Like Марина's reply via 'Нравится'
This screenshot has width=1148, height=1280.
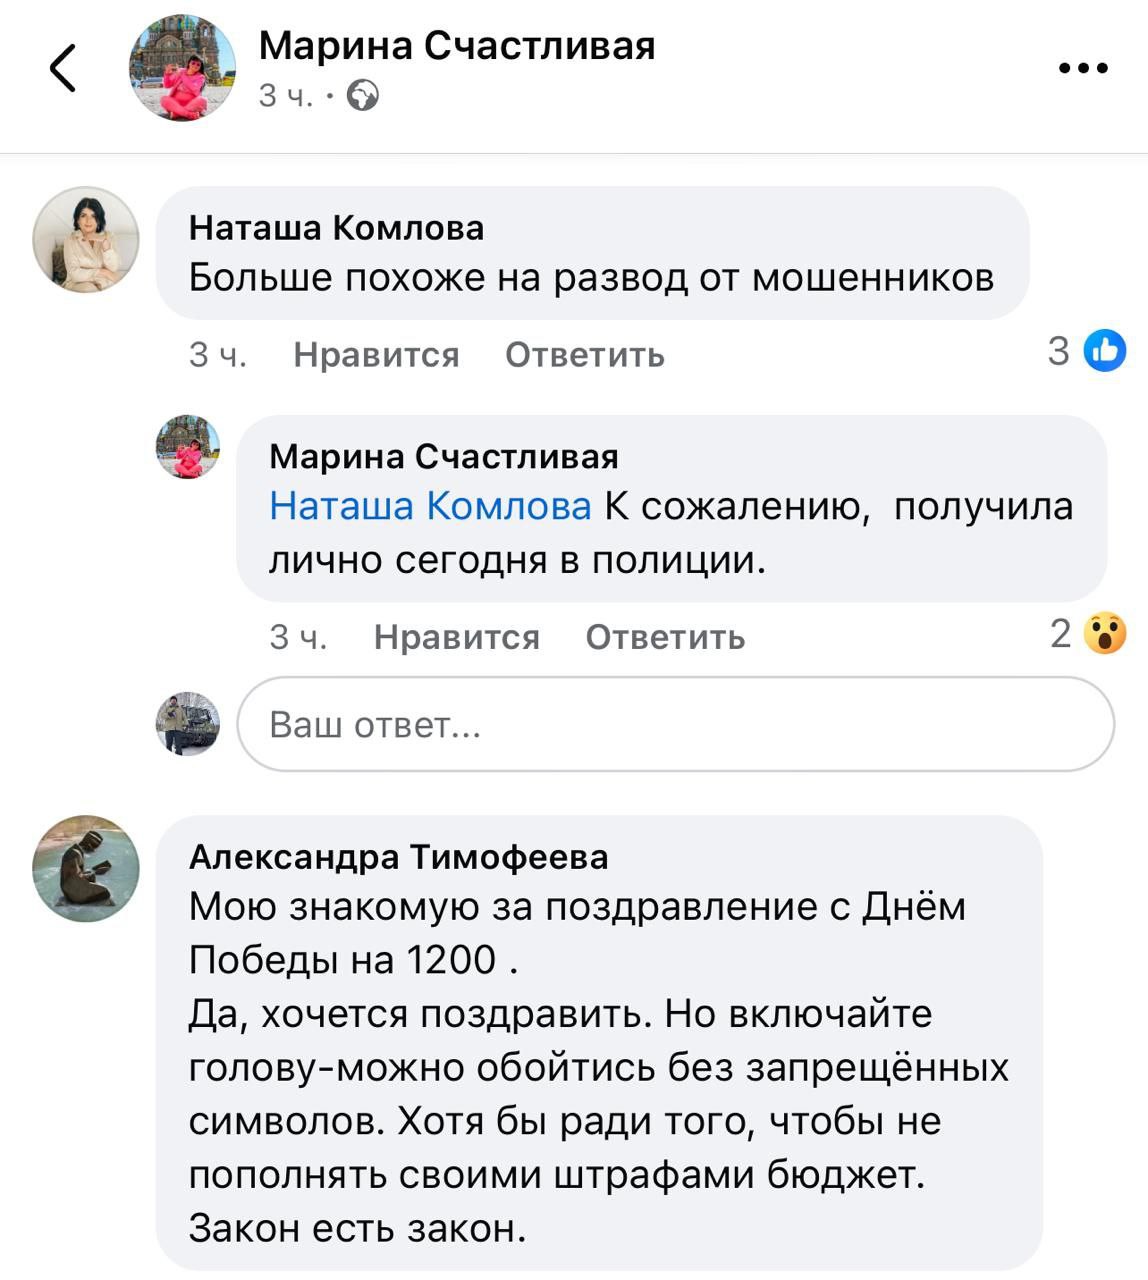(456, 637)
